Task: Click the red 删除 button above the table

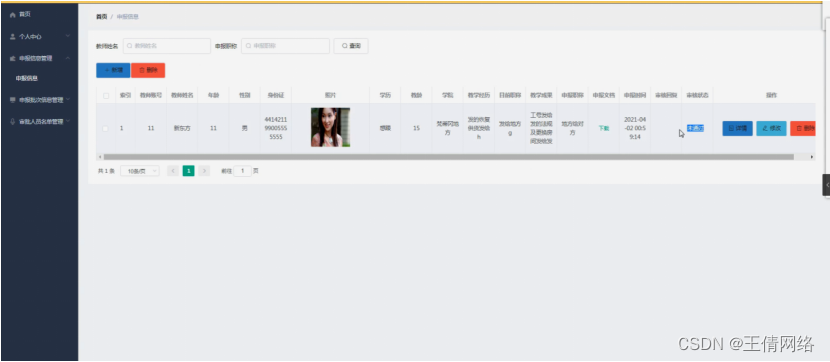Action: (148, 70)
